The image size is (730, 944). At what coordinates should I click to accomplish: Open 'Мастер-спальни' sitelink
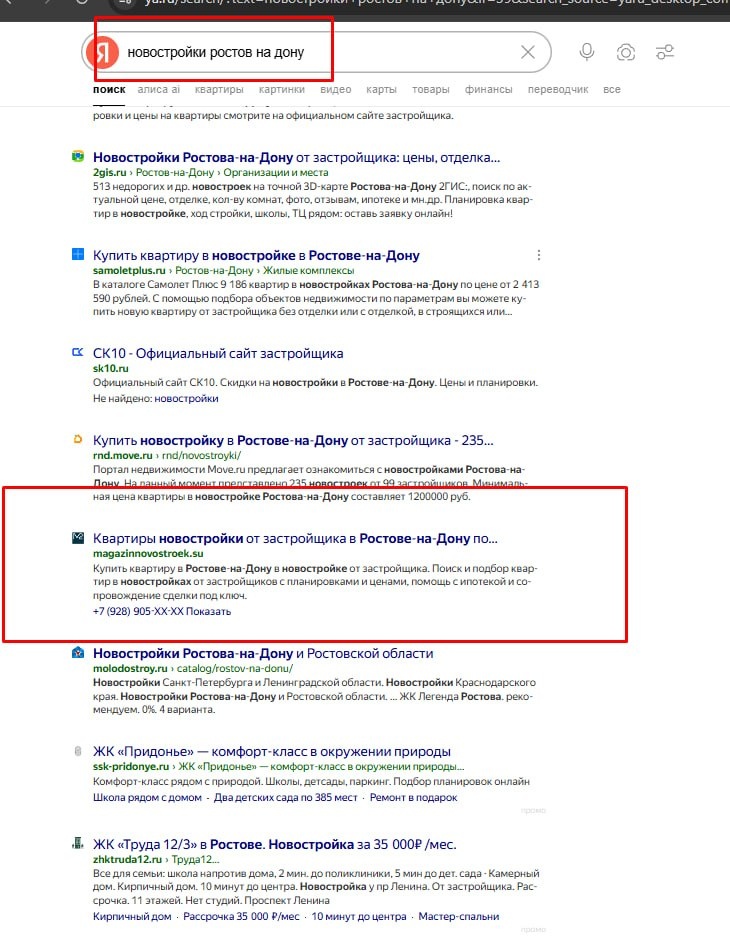pos(459,916)
